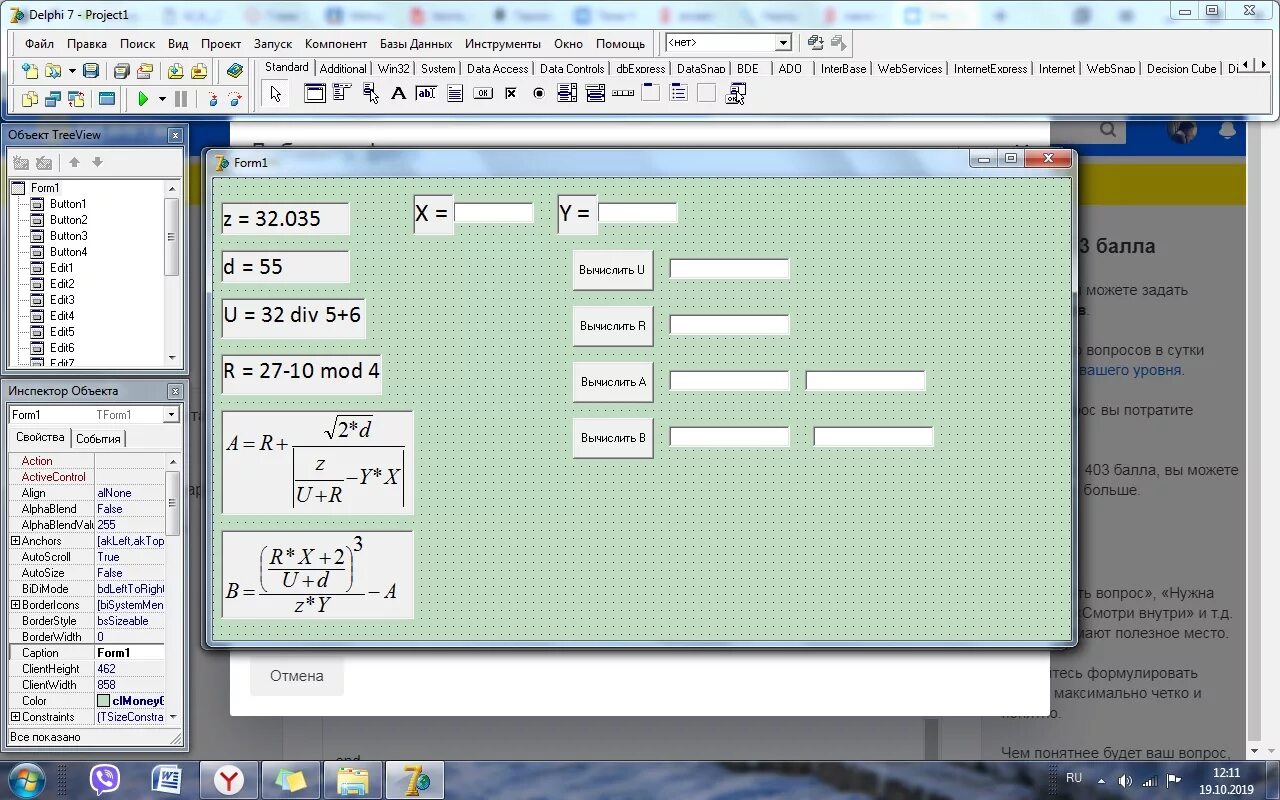Select Edit4 in Object TreeView
Image resolution: width=1280 pixels, height=800 pixels.
pos(62,316)
